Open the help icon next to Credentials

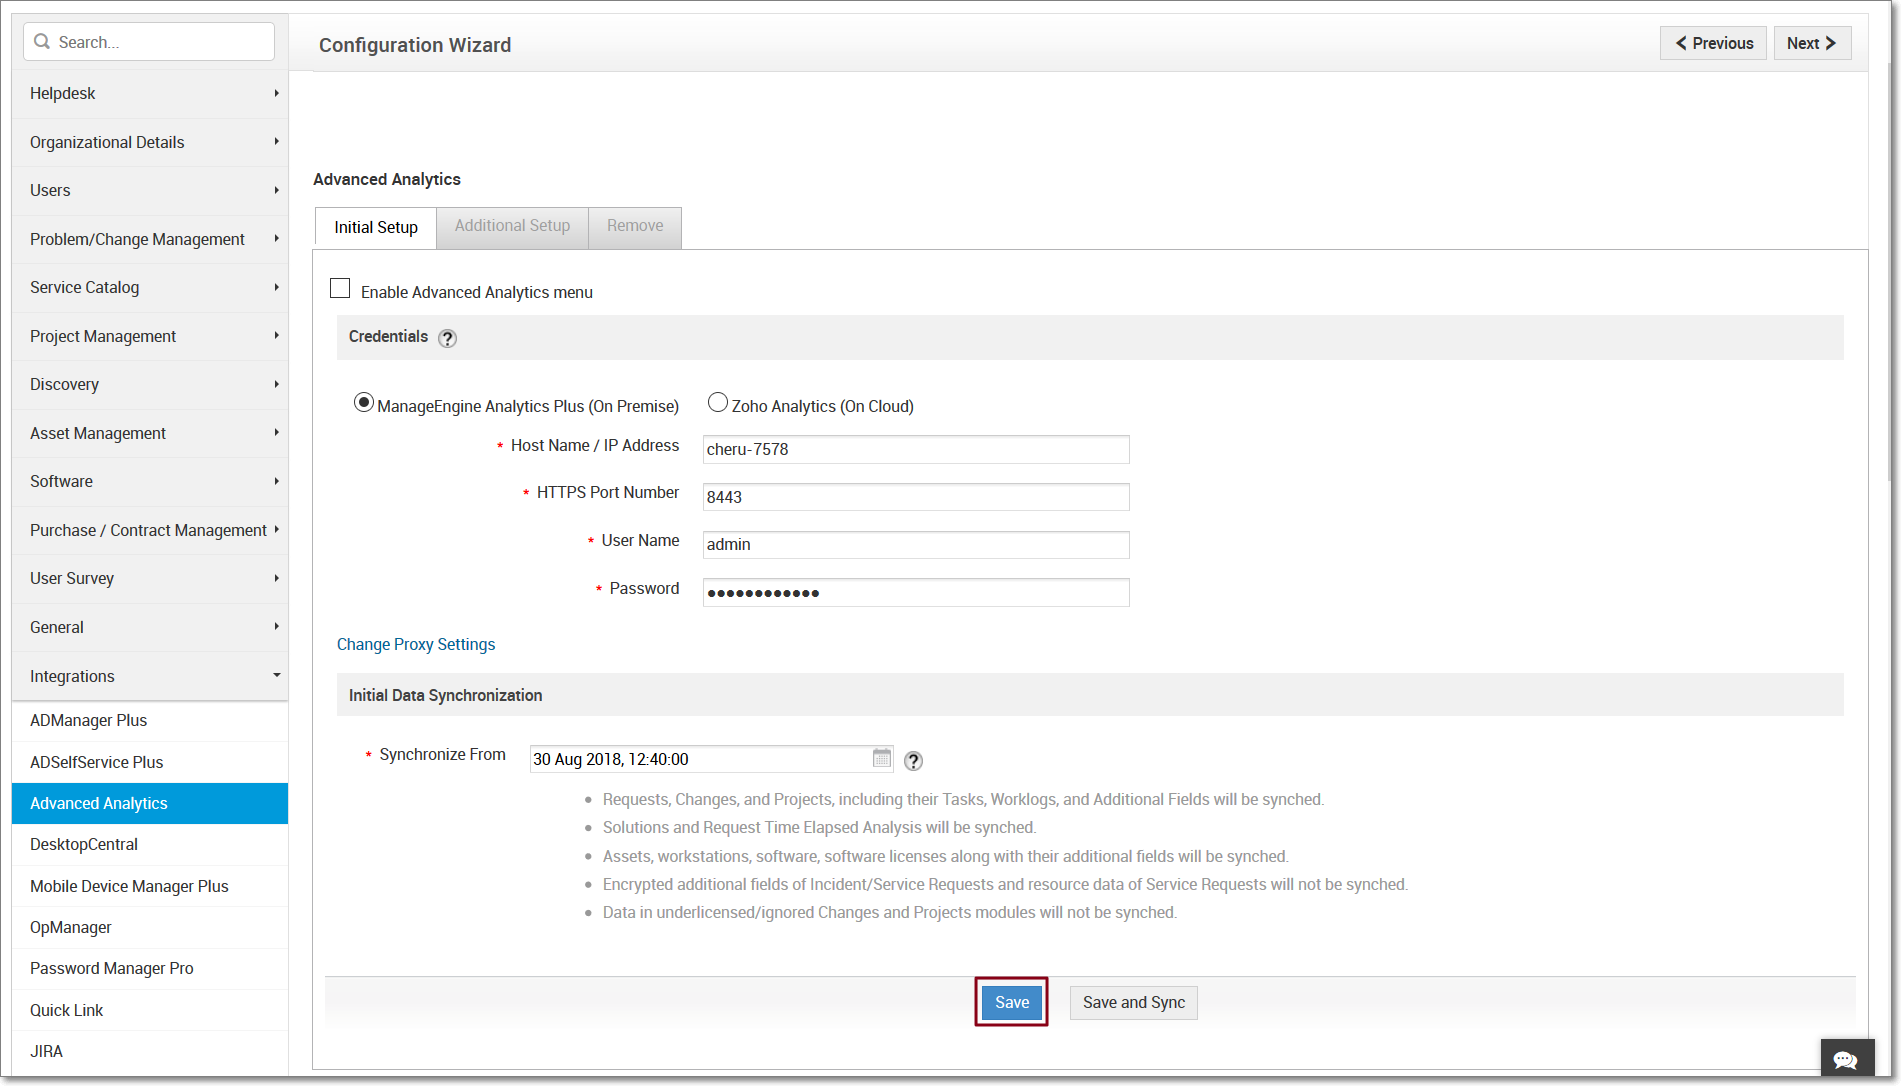[x=447, y=338]
